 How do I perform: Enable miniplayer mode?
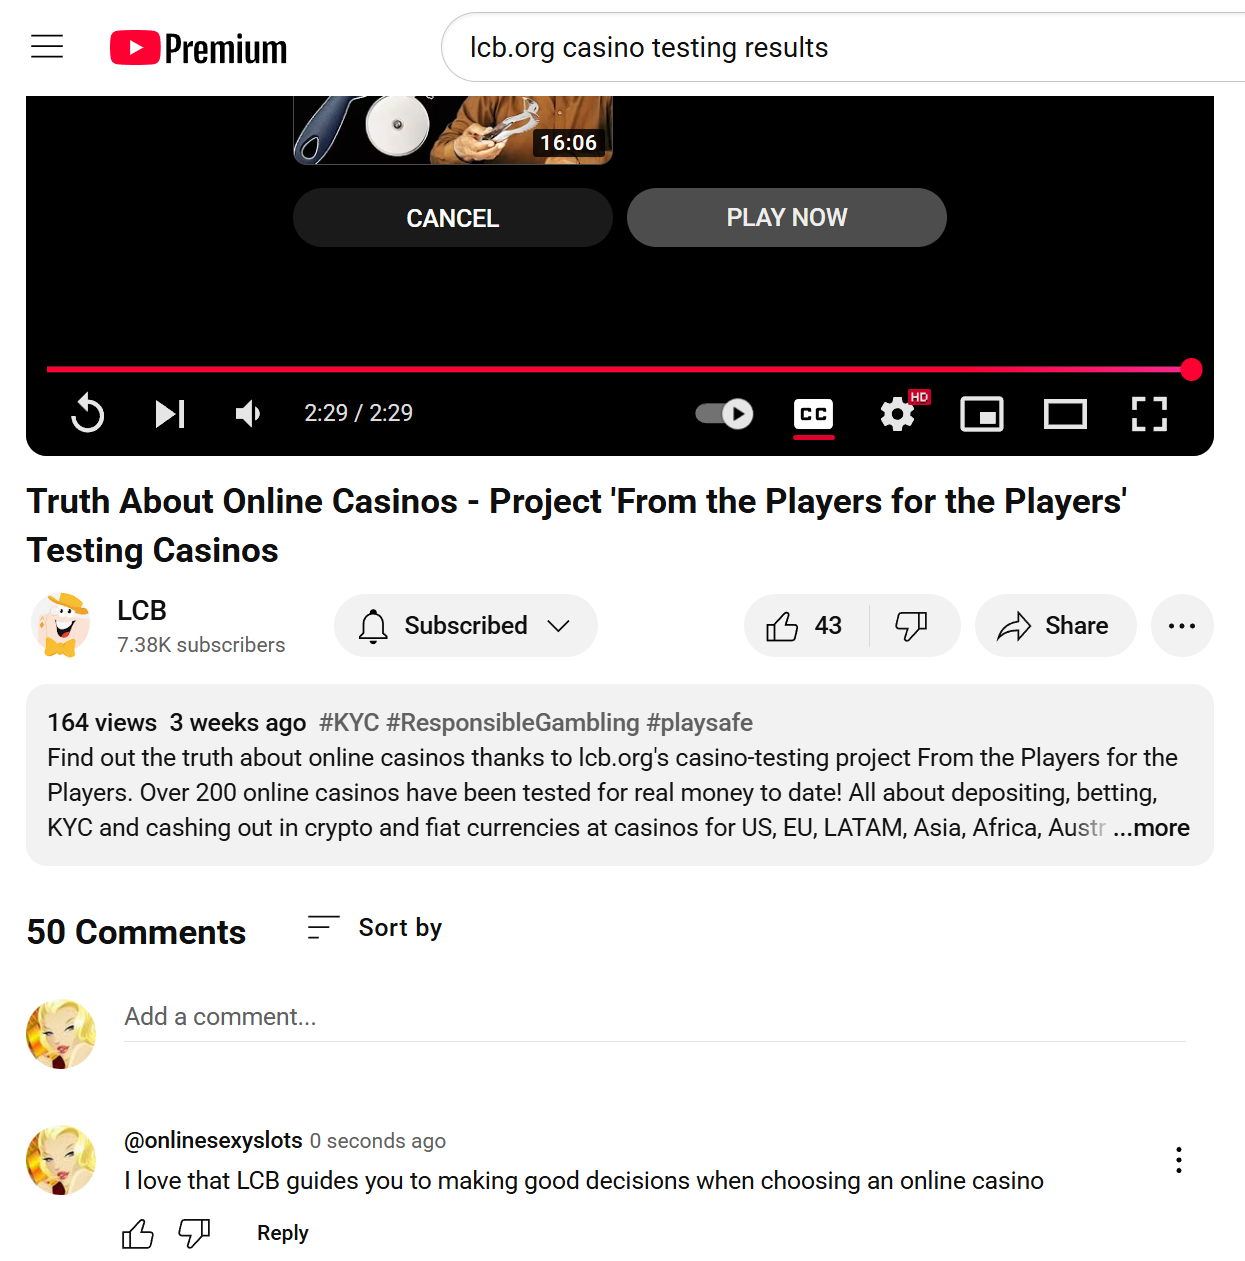pos(982,413)
